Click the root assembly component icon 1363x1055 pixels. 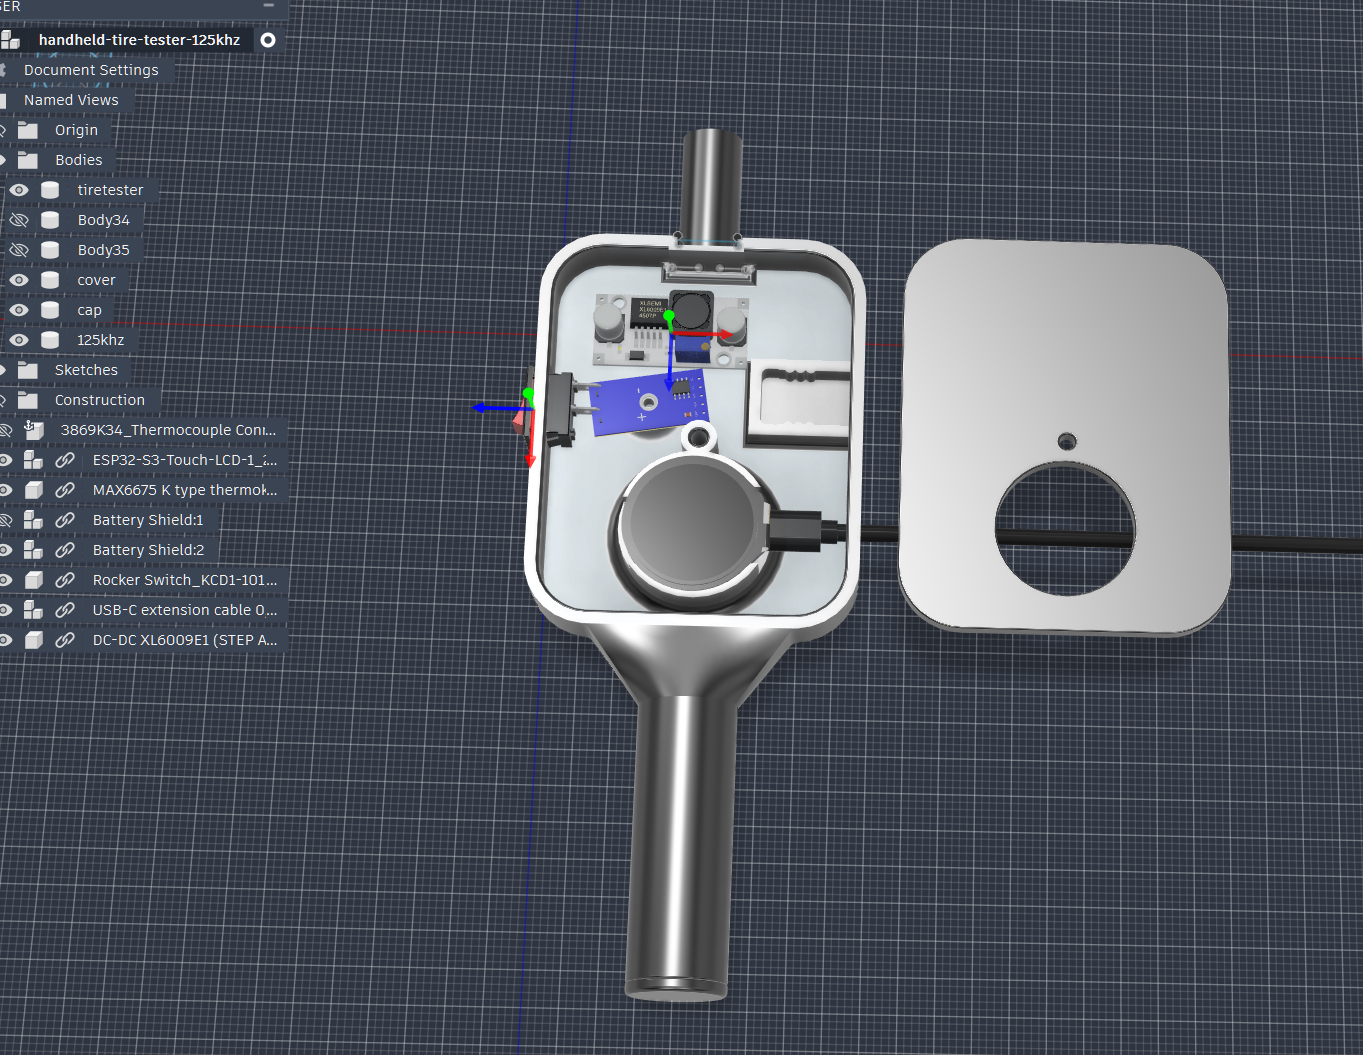[x=10, y=40]
